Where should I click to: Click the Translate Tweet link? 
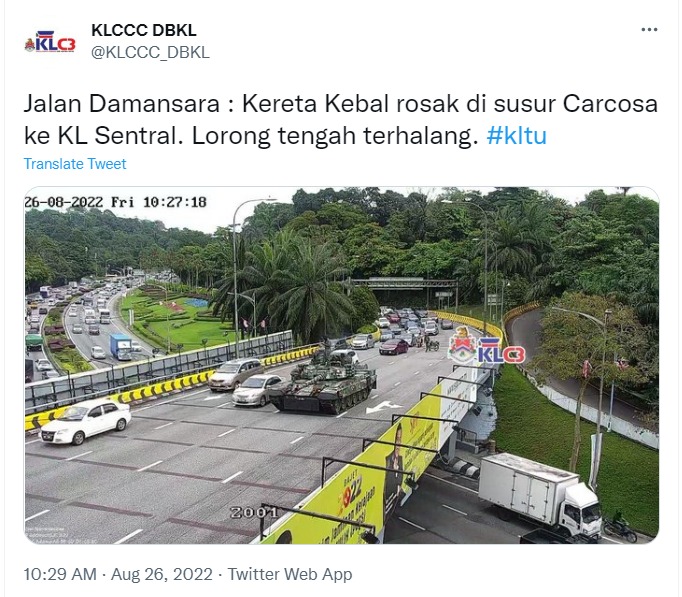click(x=75, y=164)
